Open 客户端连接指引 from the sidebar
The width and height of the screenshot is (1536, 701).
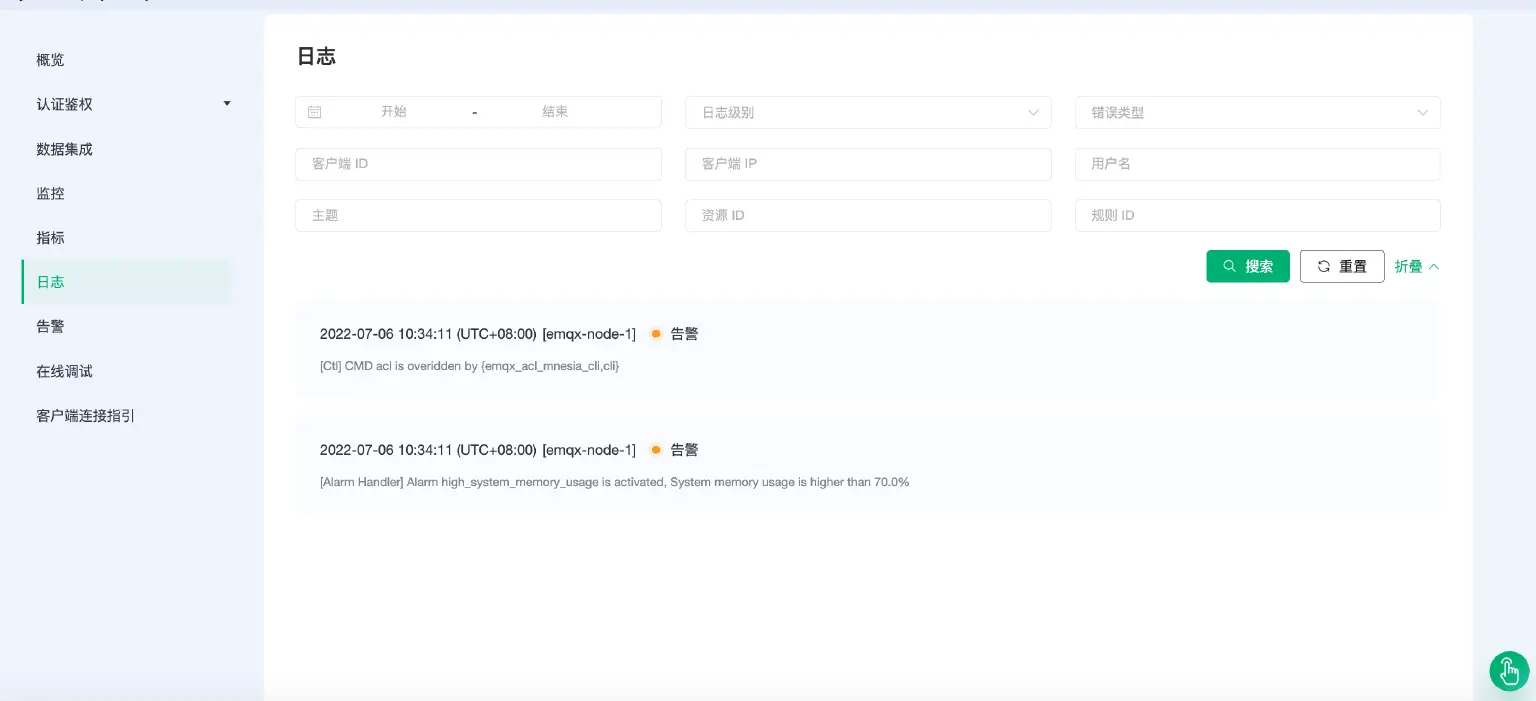pyautogui.click(x=85, y=415)
